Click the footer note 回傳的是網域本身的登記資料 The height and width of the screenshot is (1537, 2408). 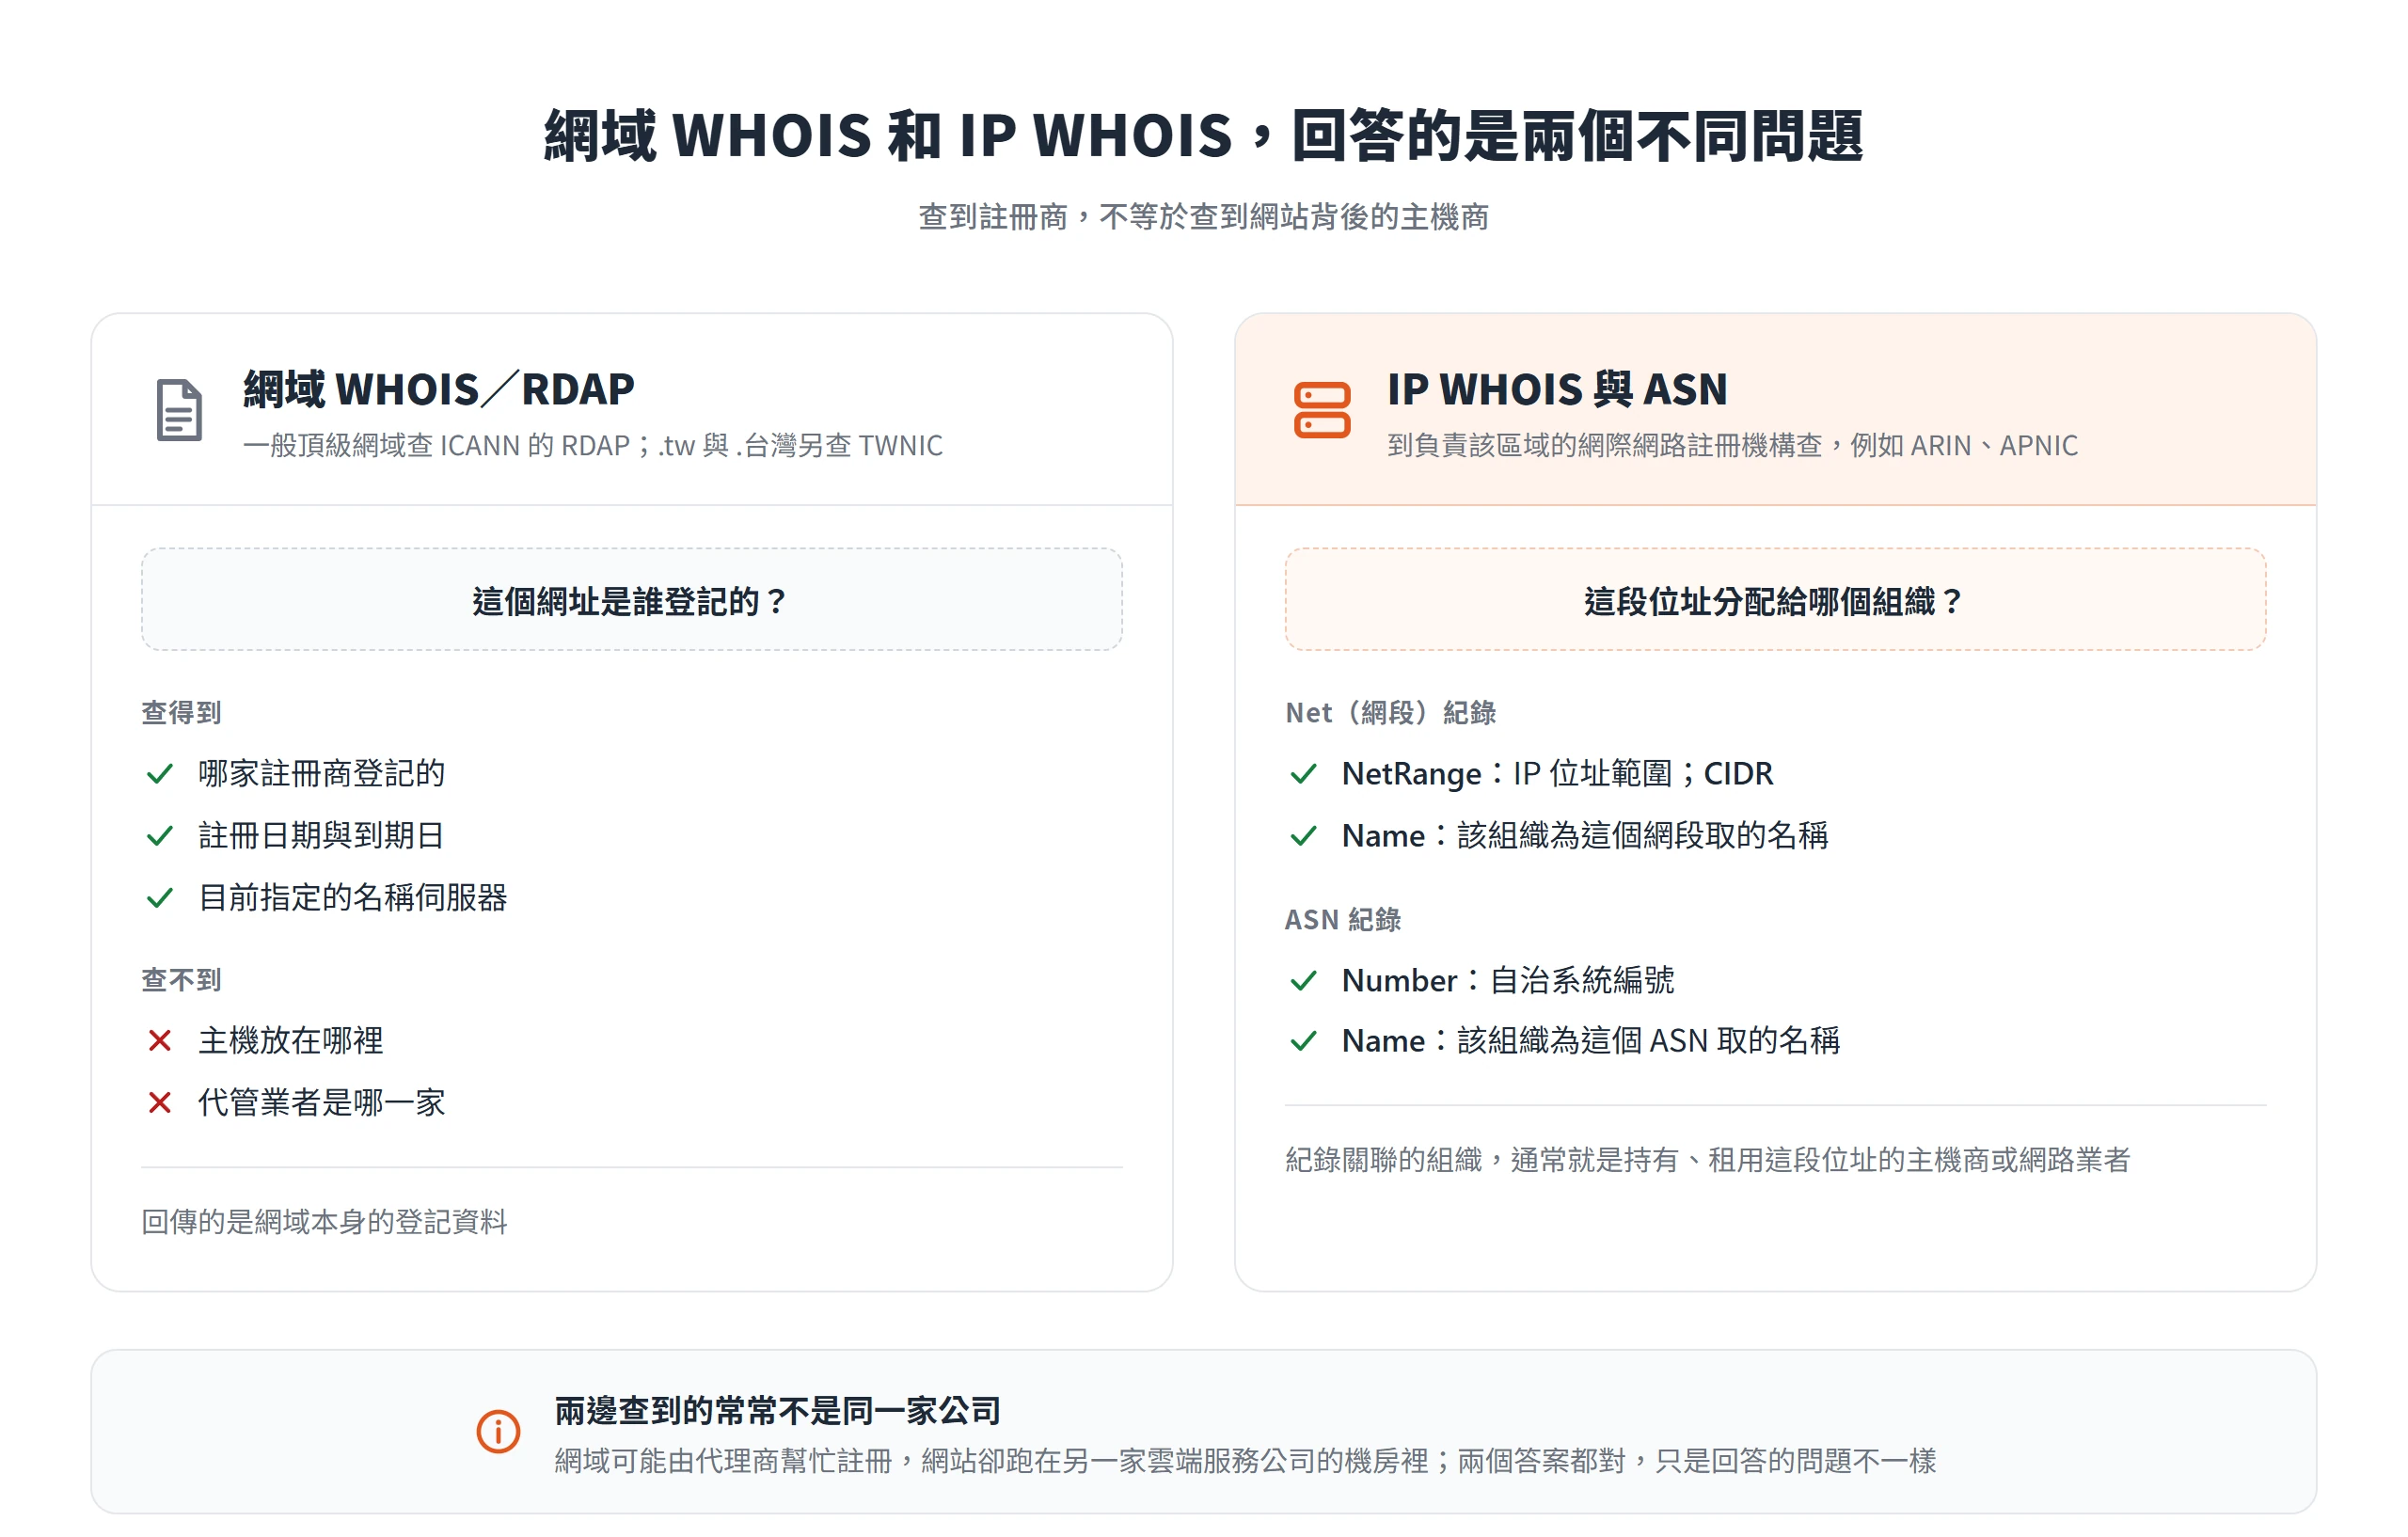click(x=325, y=1222)
